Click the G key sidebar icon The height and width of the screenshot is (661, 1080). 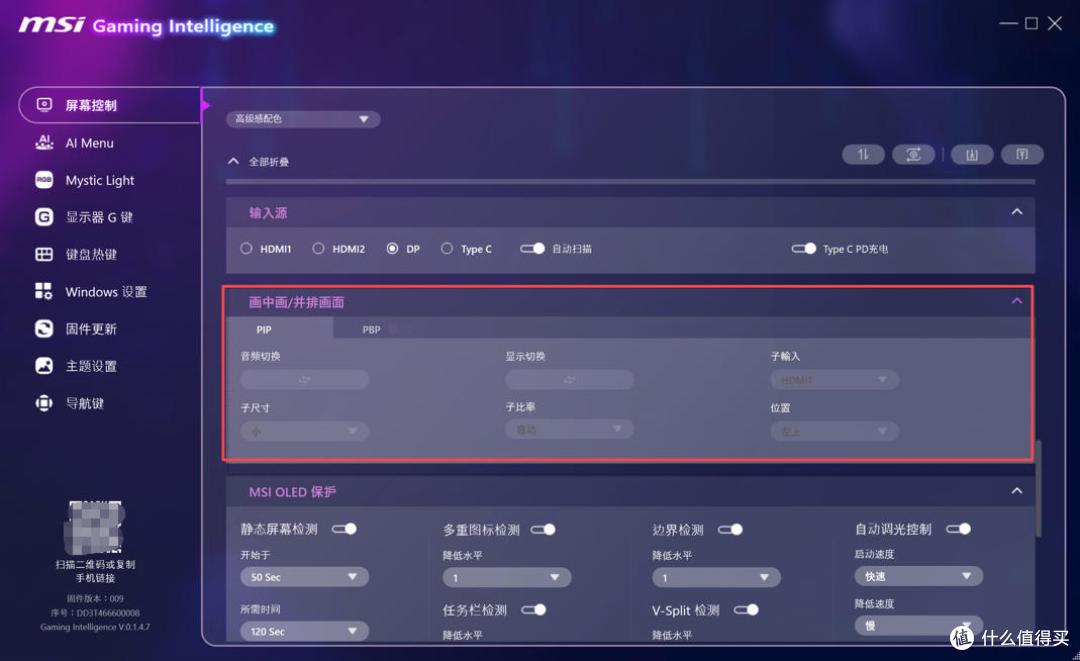pyautogui.click(x=44, y=217)
